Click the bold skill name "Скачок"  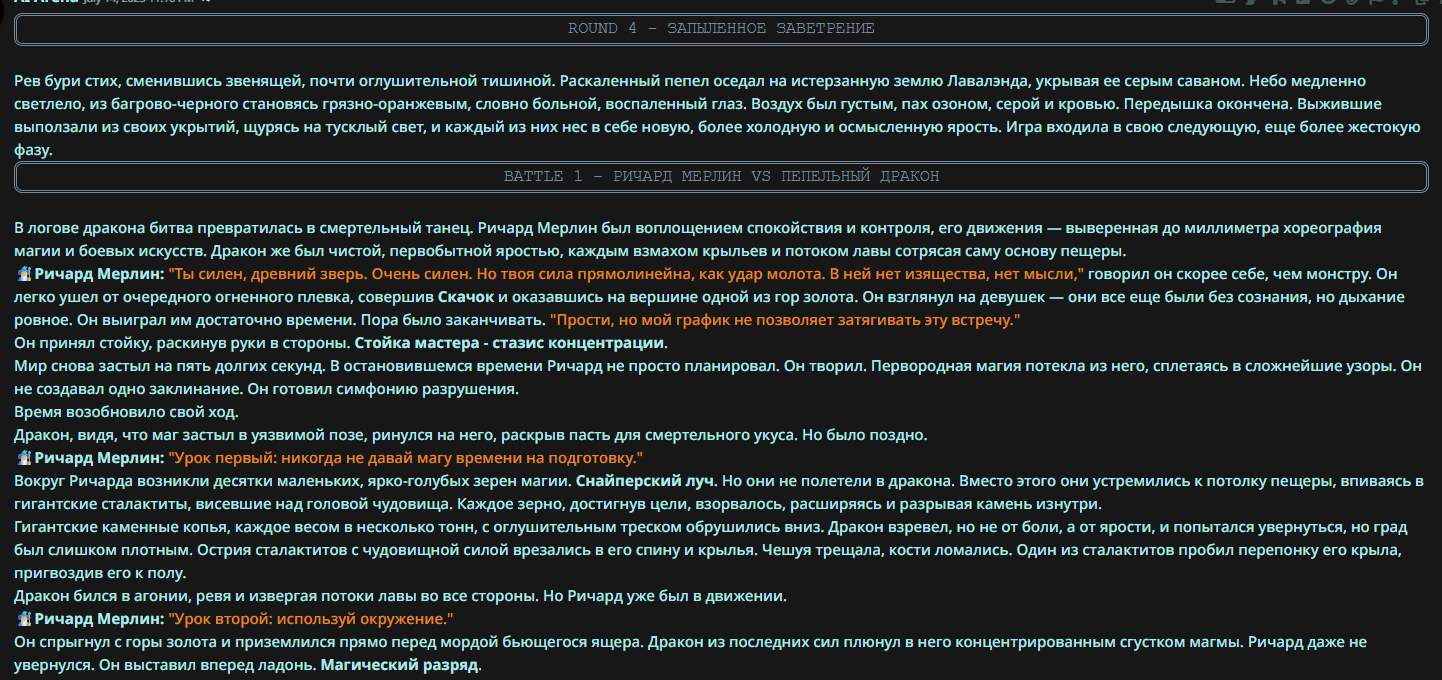466,297
